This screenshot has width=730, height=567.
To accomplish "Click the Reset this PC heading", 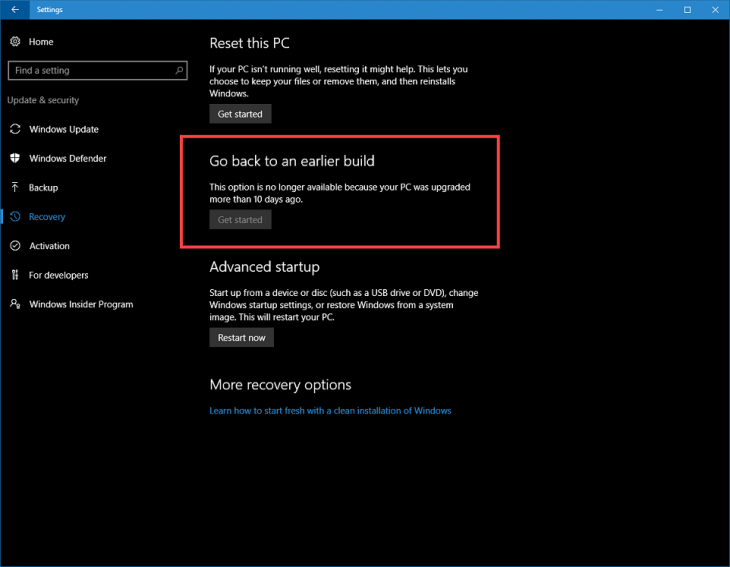I will [249, 43].
